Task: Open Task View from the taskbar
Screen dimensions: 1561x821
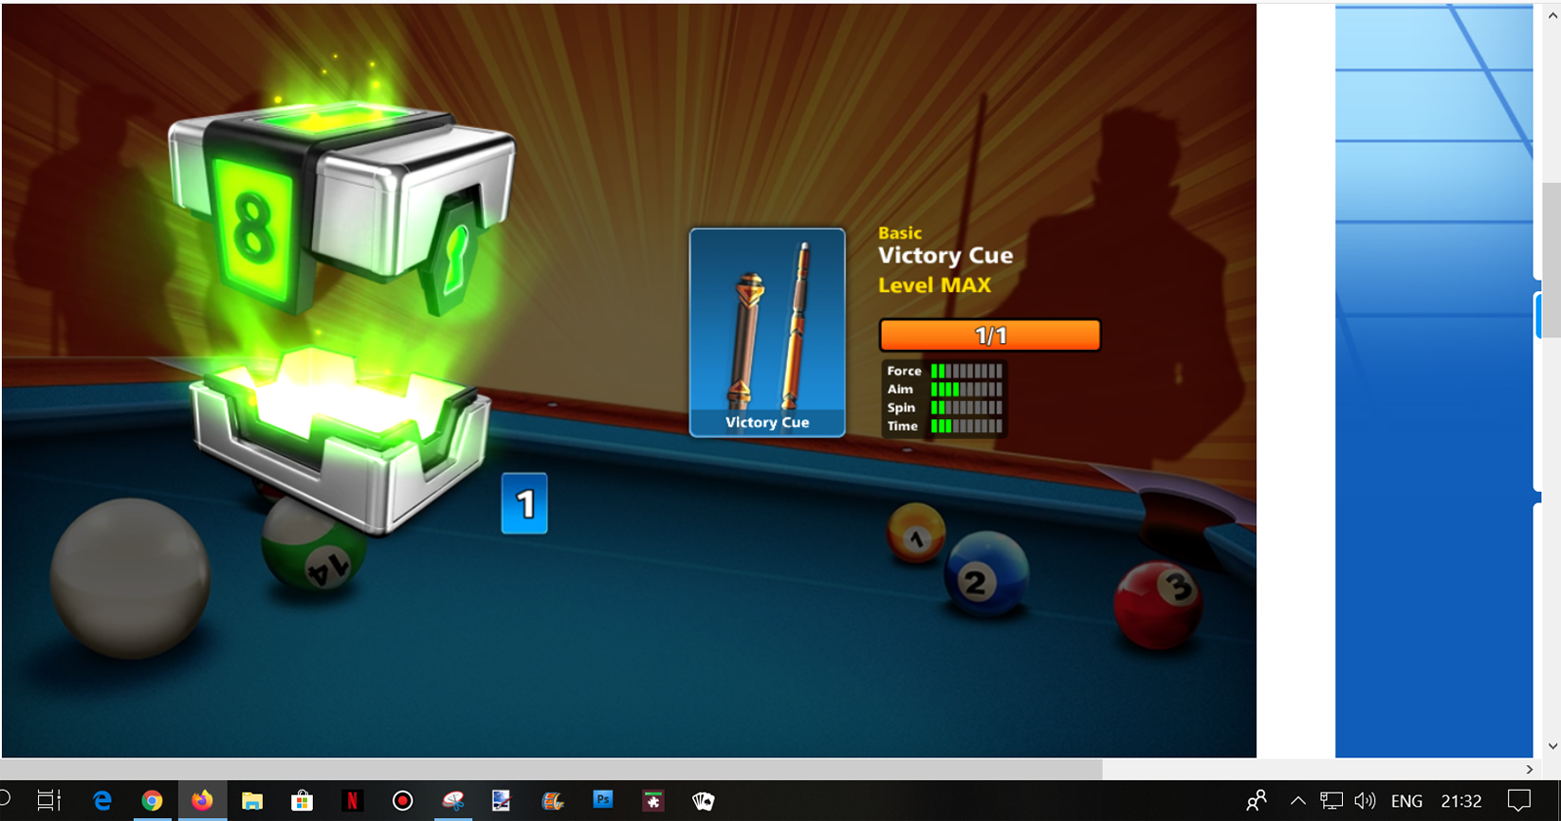Action: click(x=48, y=800)
